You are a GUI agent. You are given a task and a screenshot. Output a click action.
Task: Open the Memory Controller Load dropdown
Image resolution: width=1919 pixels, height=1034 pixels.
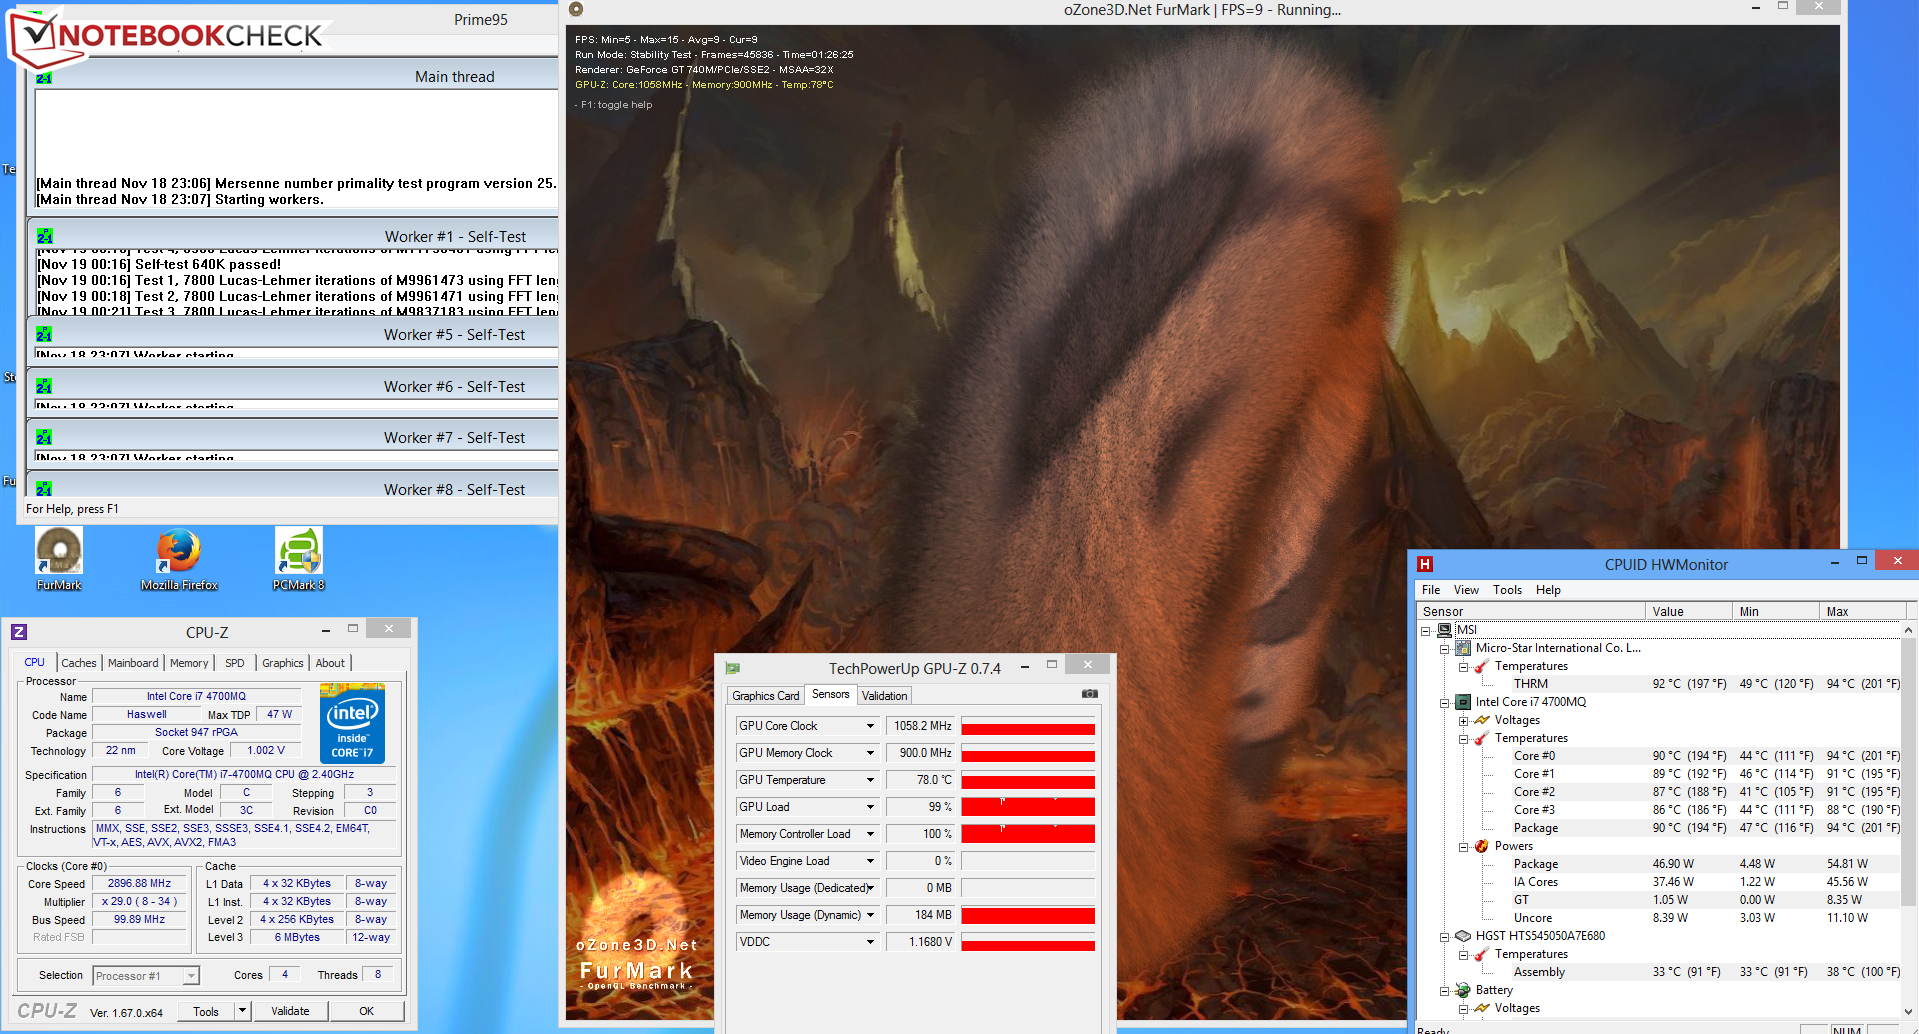pos(870,834)
